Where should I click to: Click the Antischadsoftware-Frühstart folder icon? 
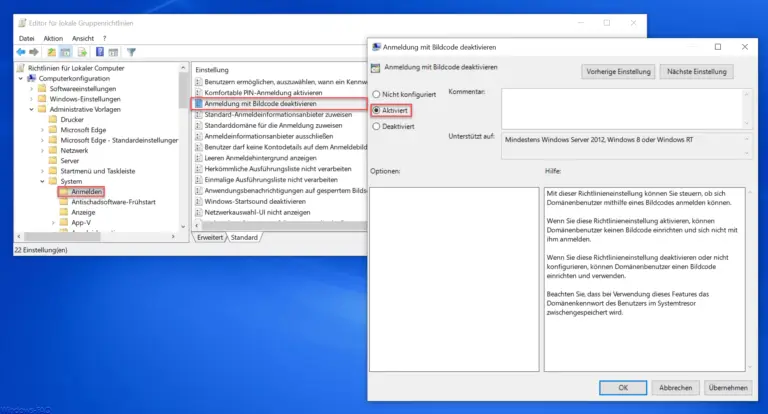pyautogui.click(x=64, y=202)
